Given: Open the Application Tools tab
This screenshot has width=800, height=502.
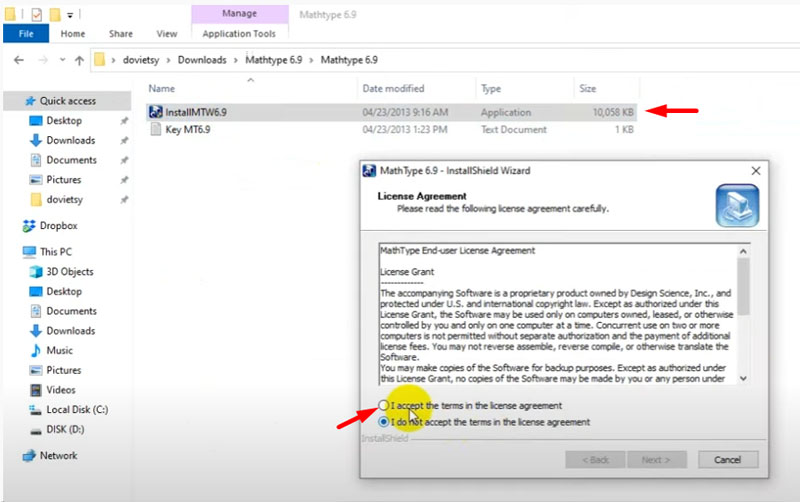Looking at the screenshot, I should (x=239, y=34).
